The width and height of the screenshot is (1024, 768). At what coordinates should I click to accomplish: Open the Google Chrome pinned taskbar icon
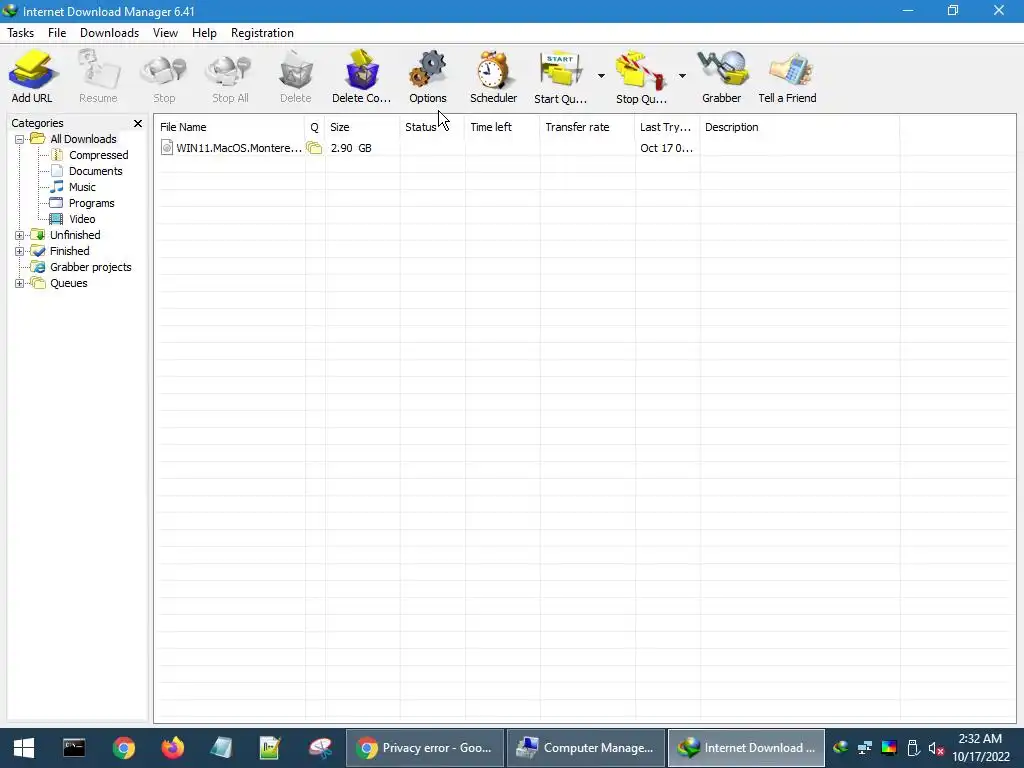[x=123, y=748]
